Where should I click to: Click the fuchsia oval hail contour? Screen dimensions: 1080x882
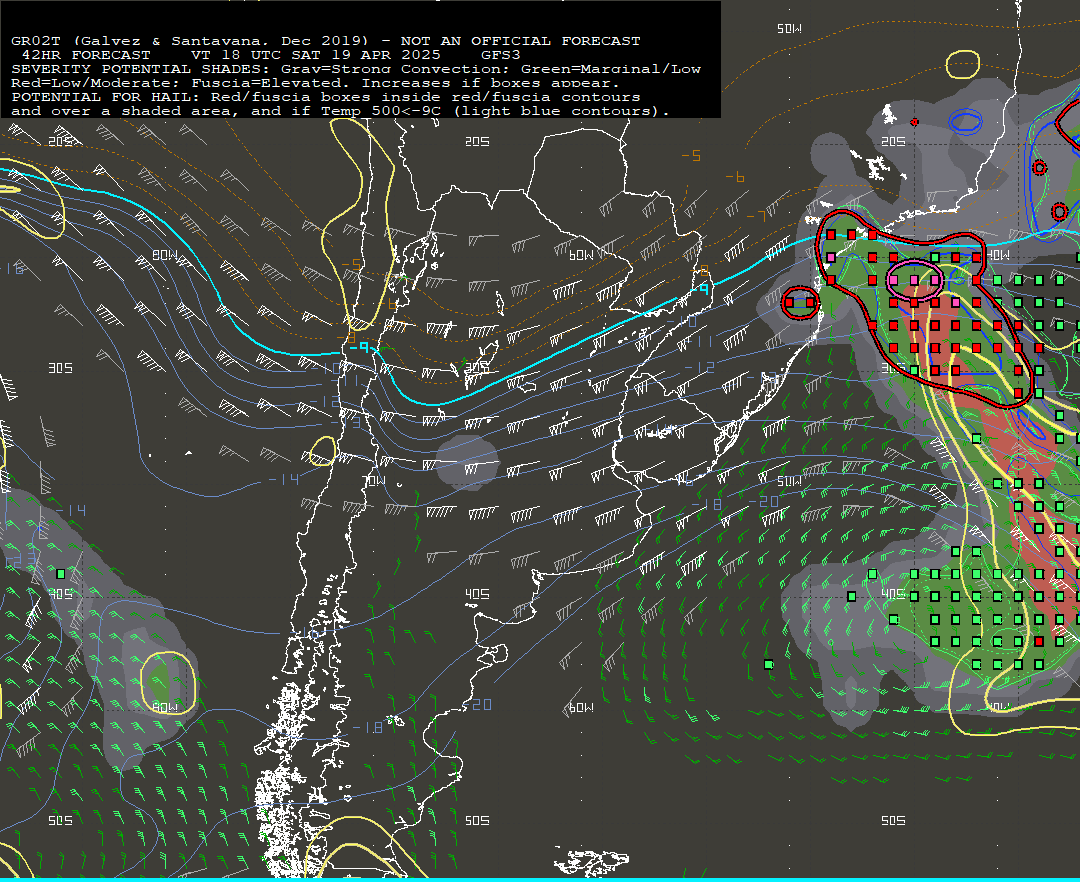click(x=914, y=279)
